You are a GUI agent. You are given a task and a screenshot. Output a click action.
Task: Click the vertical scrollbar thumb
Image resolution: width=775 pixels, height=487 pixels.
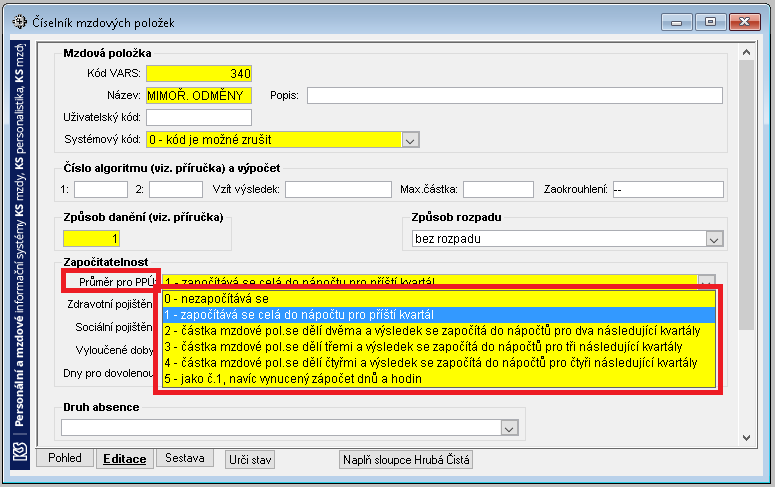point(746,195)
